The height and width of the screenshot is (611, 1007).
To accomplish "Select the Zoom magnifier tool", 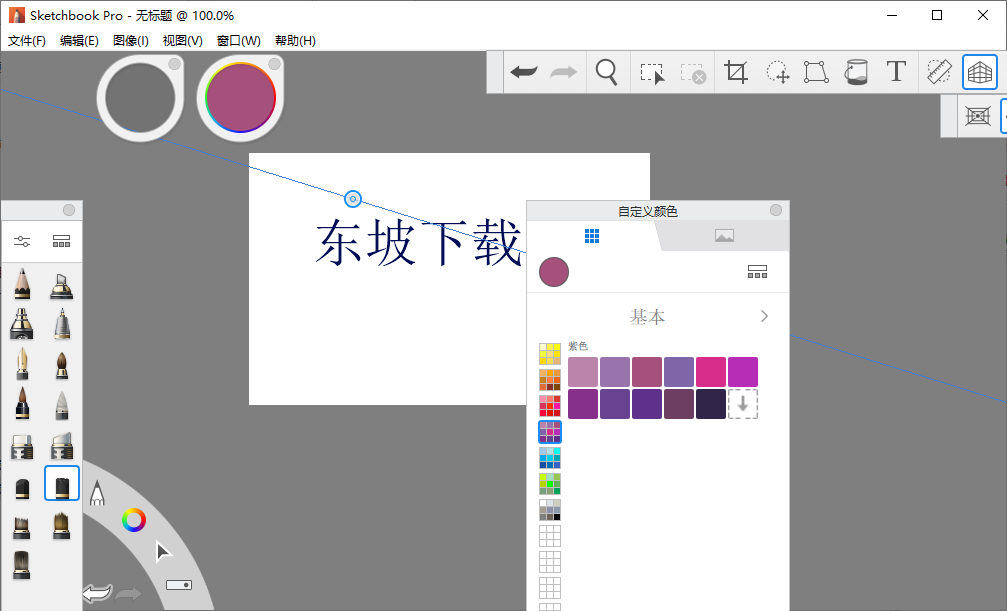I will [x=606, y=72].
